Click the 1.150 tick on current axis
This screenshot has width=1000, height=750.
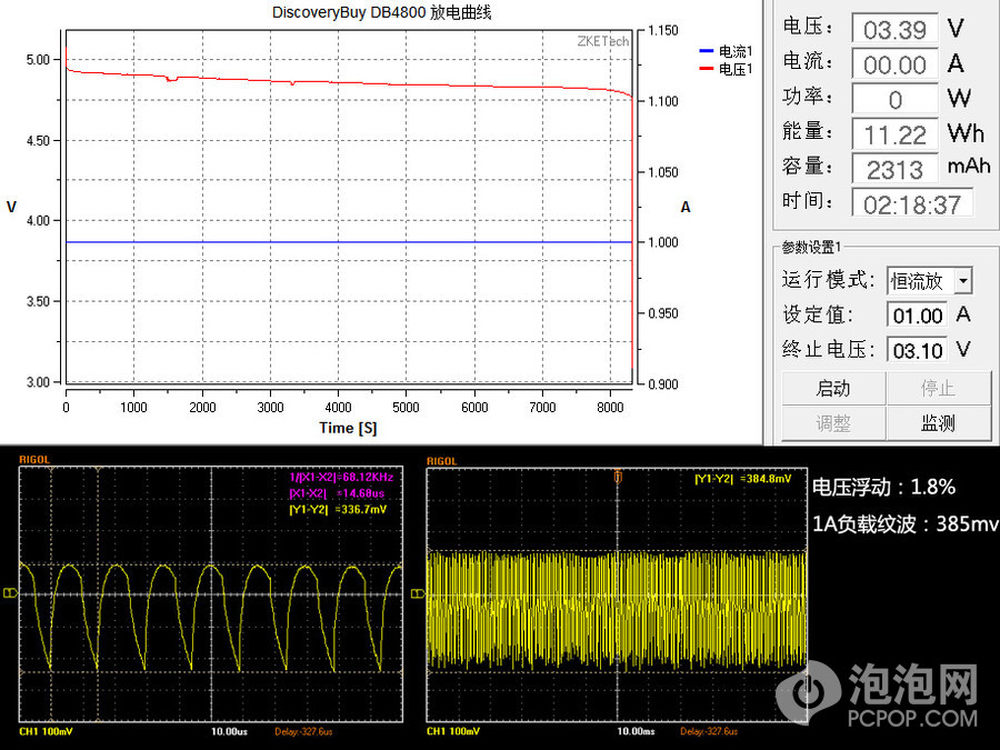663,31
